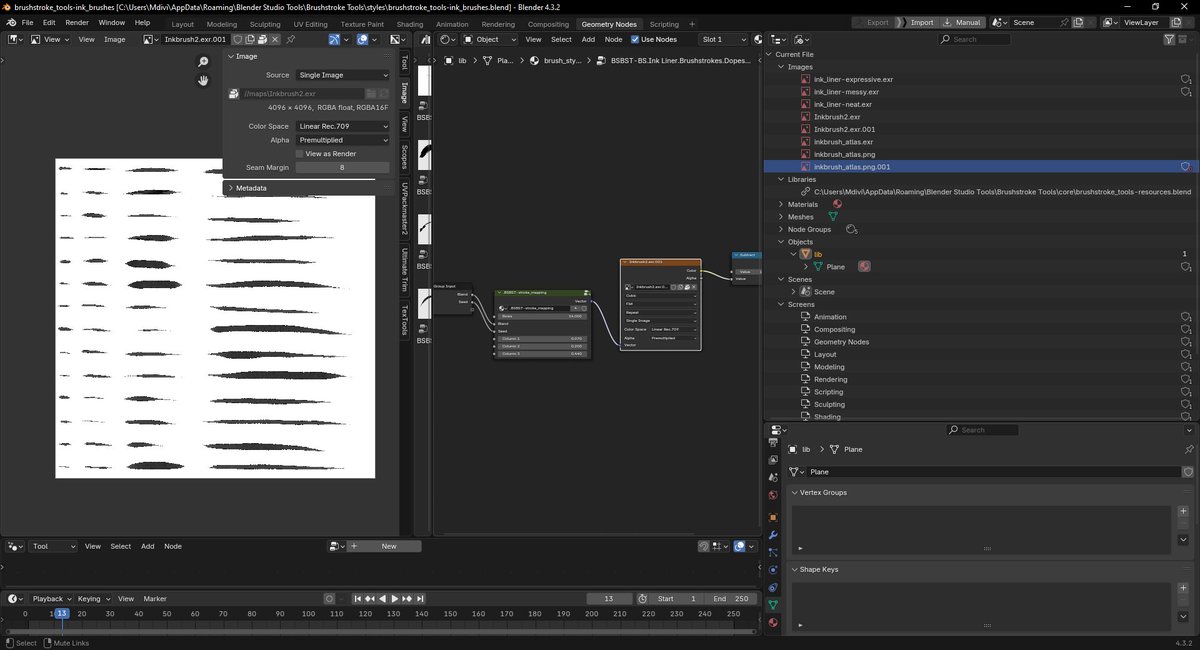This screenshot has width=1200, height=650.
Task: Open the Node menu in node editor
Action: (613, 39)
